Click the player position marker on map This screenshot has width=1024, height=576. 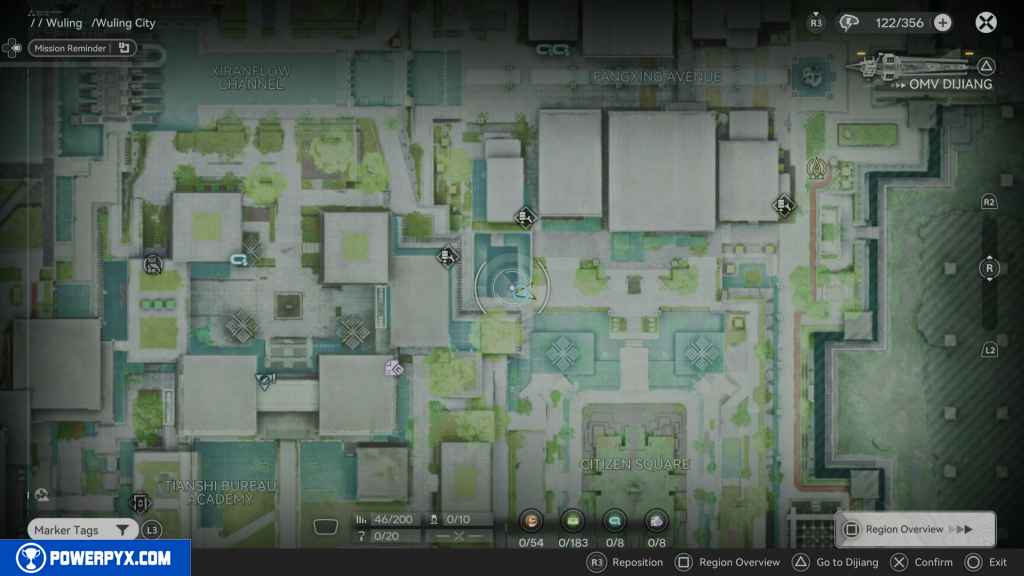[x=512, y=288]
